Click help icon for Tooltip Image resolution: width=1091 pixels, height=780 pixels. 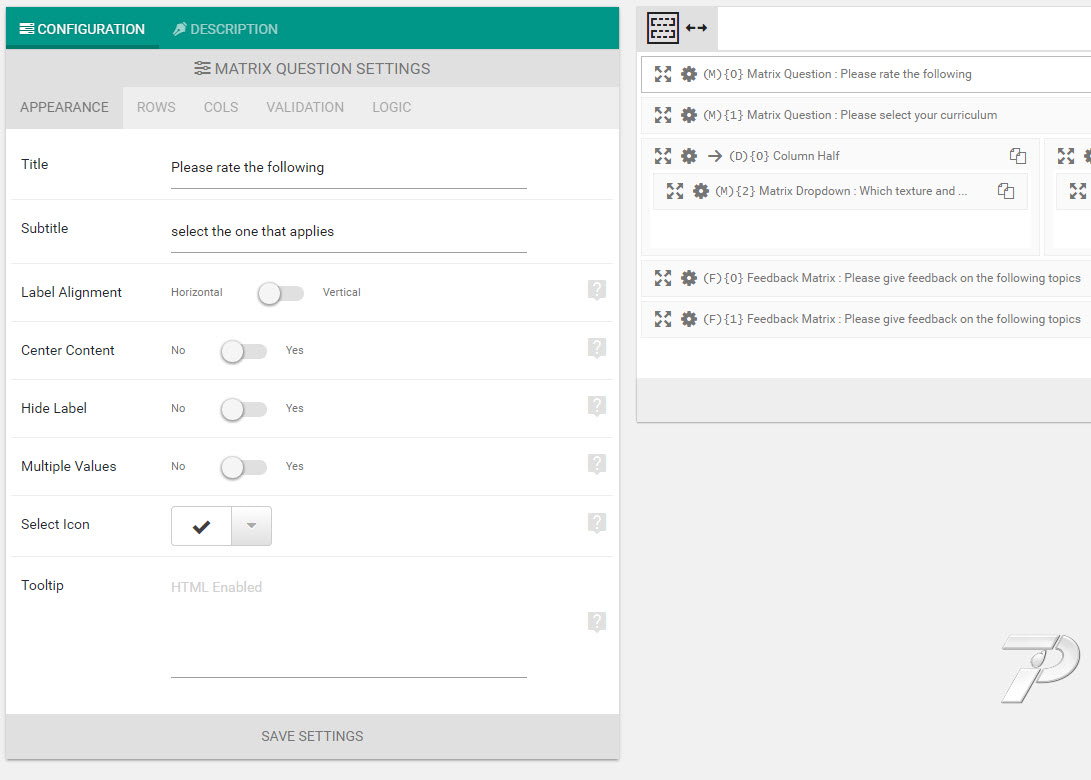tap(597, 622)
